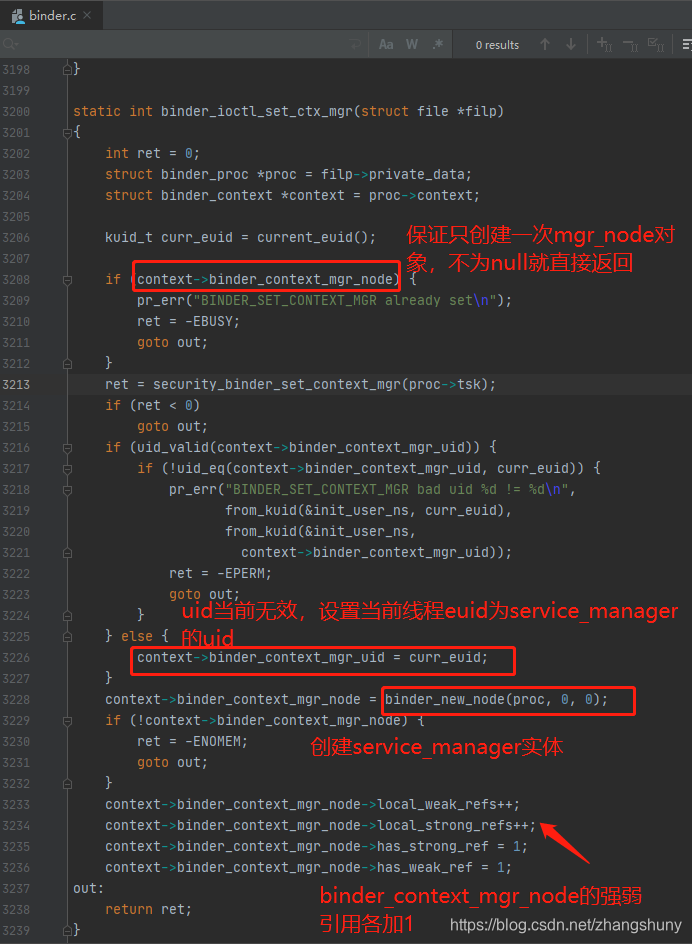Click 'binder_new_node(proc, 0, 0)' call
Screen dimensions: 692x944
click(492, 700)
